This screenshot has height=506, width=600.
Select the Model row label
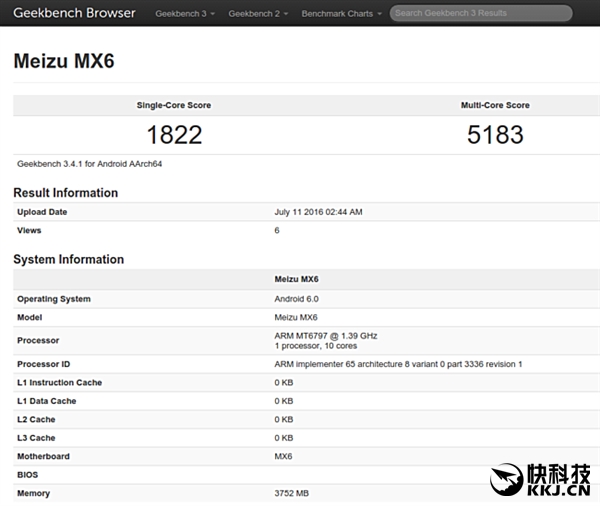[29, 317]
